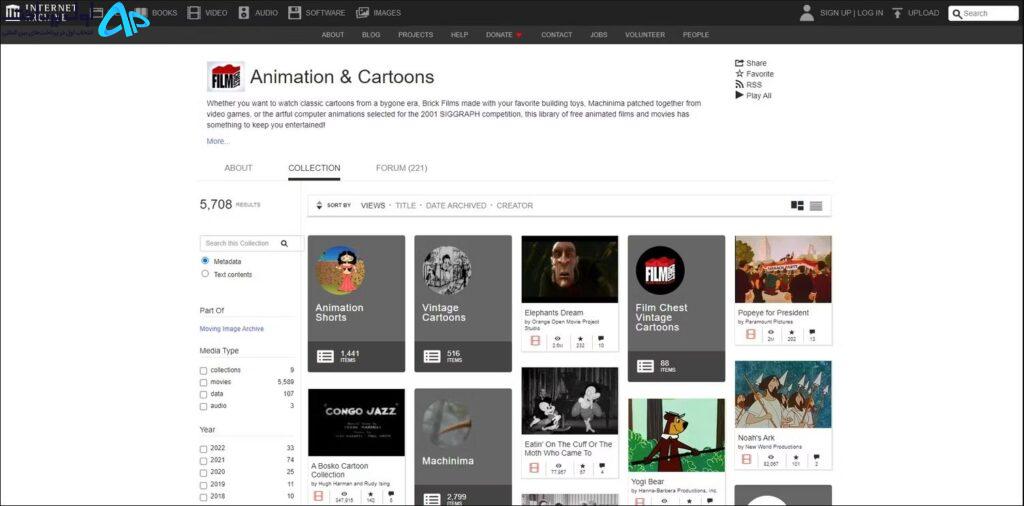Open the Blog nav item
Viewport: 1024px width, 506px height.
pyautogui.click(x=371, y=35)
